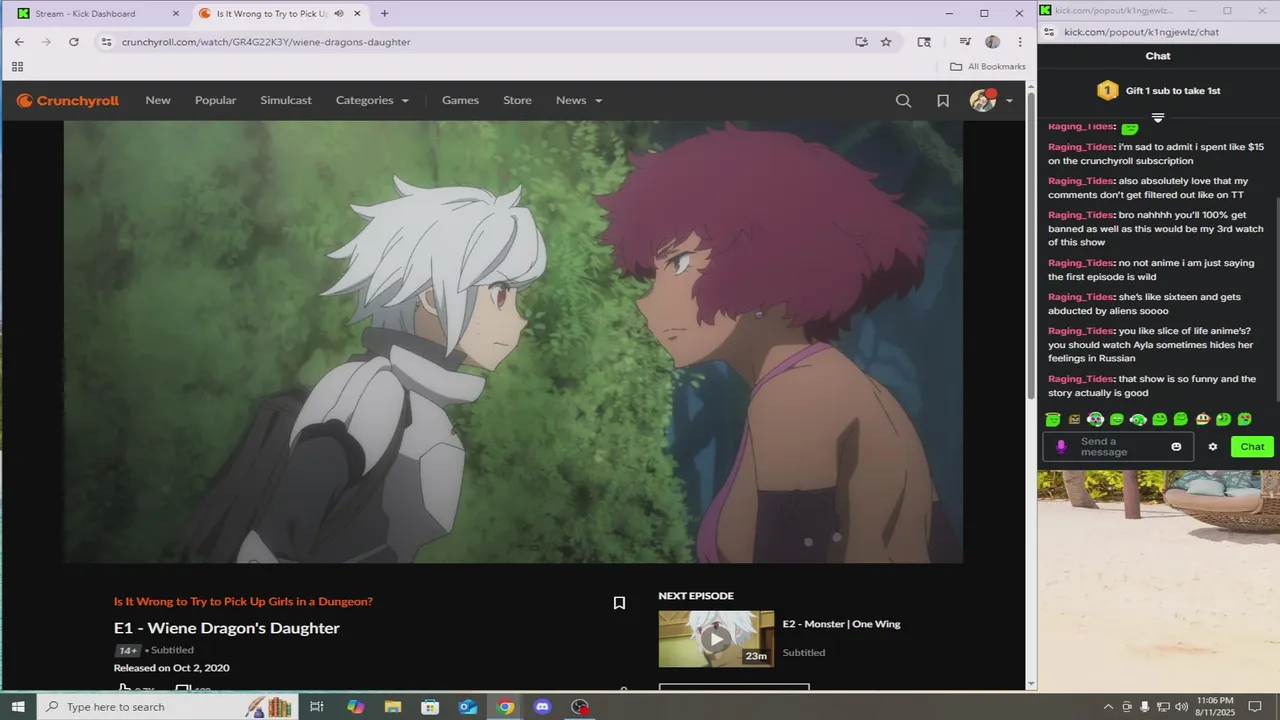Open File Explorer from the taskbar
Viewport: 1280px width, 720px height.
[x=392, y=707]
